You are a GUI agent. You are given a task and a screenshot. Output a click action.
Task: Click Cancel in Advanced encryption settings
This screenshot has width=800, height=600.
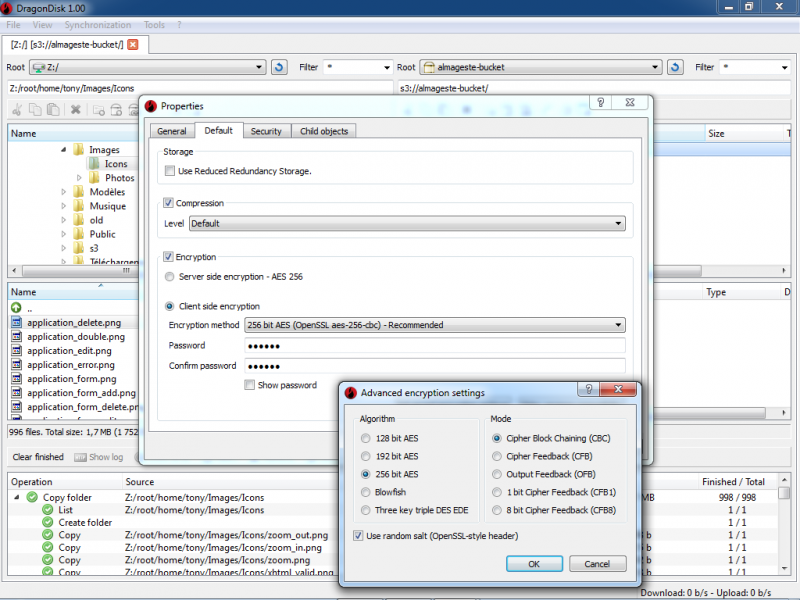[x=597, y=564]
